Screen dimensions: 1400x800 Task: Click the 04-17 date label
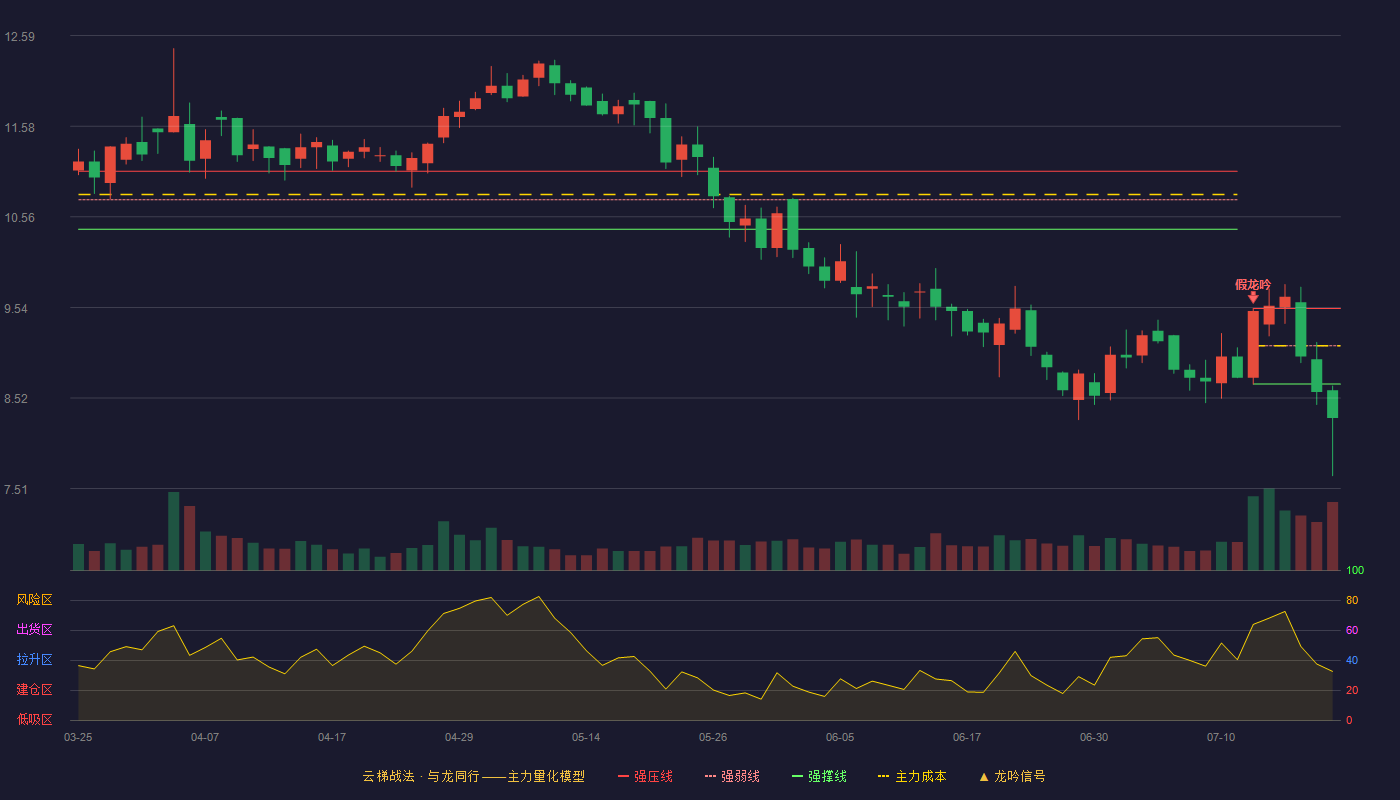[332, 737]
